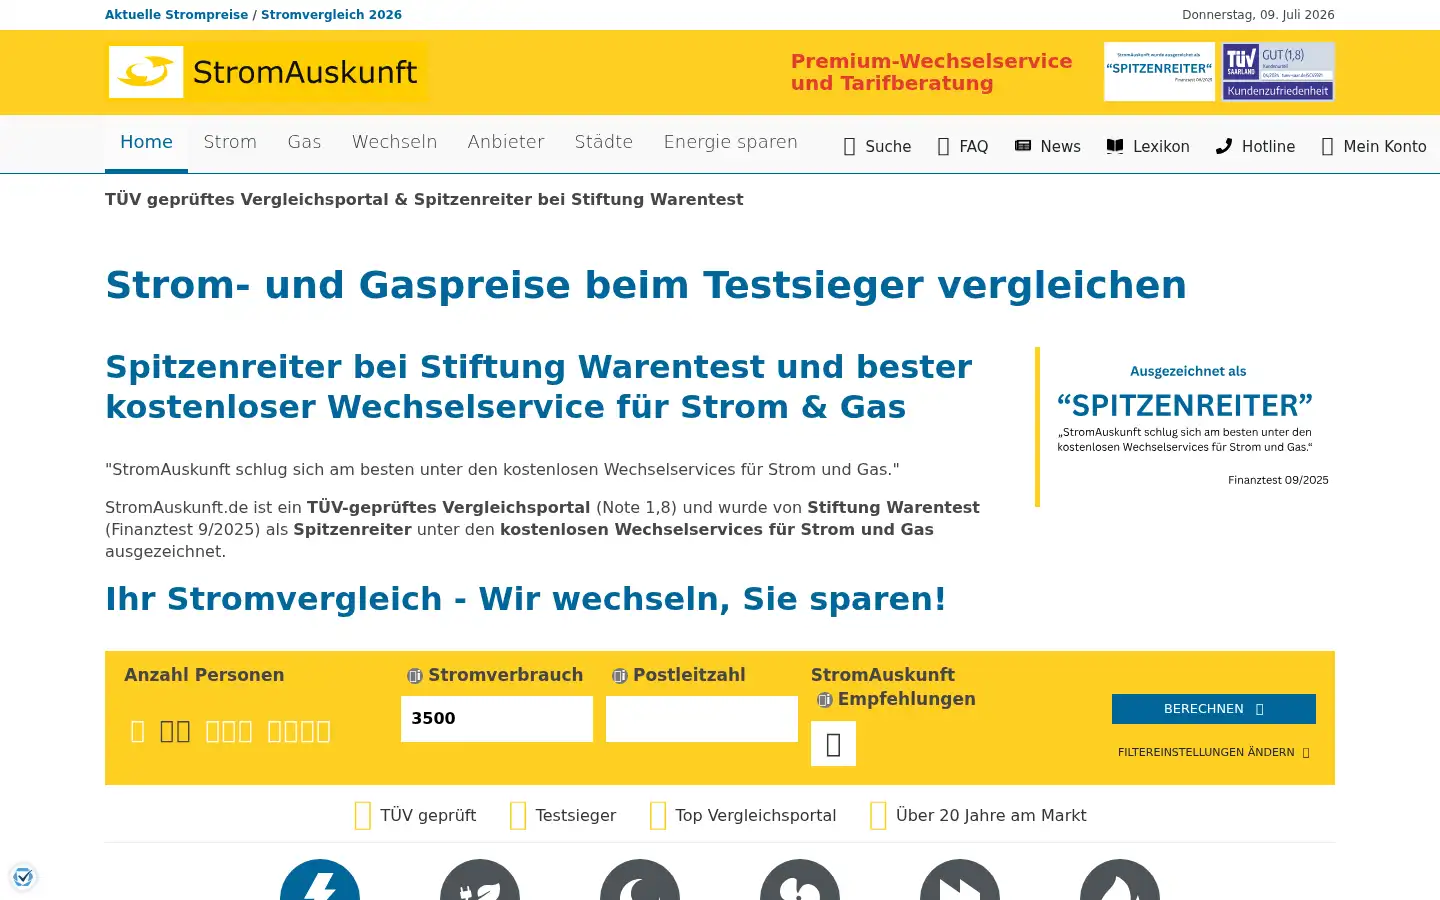Click the check icon beside Über 20 Jahre
Viewport: 1440px width, 900px height.
878,816
